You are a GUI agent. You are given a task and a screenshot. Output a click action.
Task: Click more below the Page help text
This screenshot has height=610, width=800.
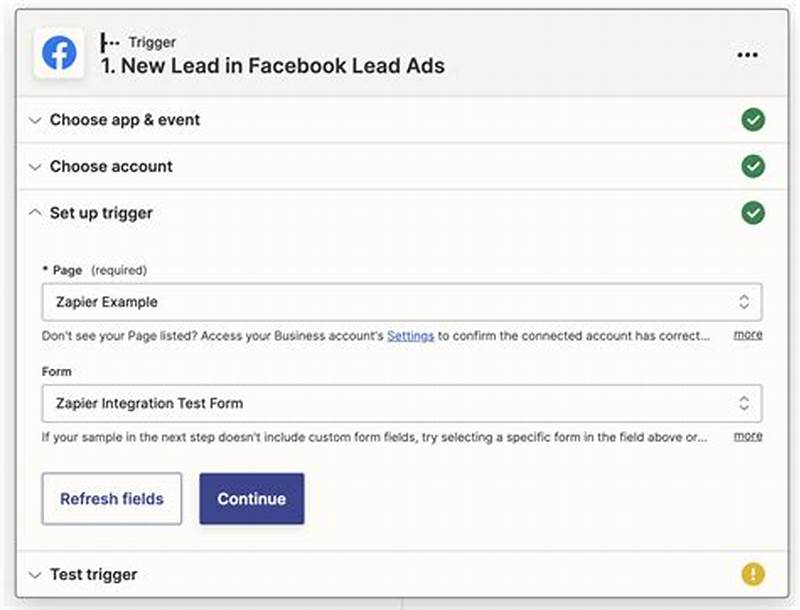coord(748,336)
